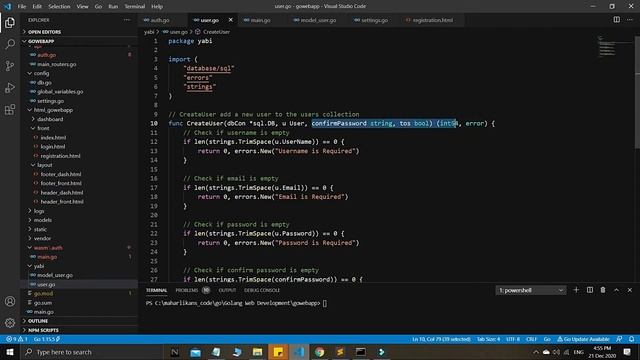This screenshot has width=640, height=360.
Task: Click errors and warnings status indicator
Action: (x=17, y=339)
